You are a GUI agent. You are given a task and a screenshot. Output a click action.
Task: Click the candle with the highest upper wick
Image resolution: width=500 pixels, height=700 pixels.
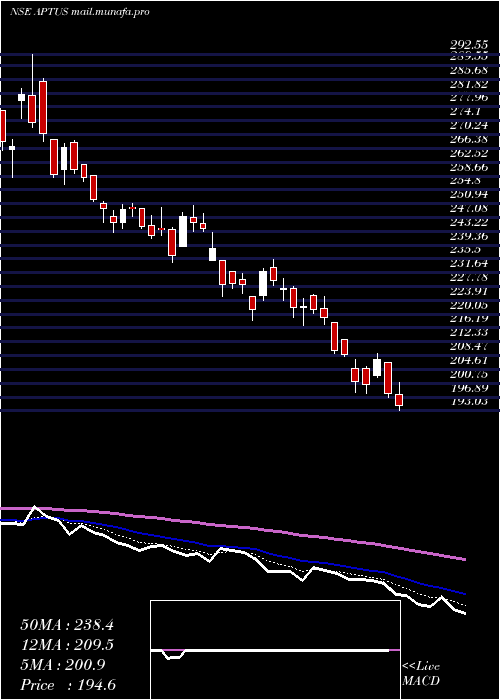(x=32, y=91)
